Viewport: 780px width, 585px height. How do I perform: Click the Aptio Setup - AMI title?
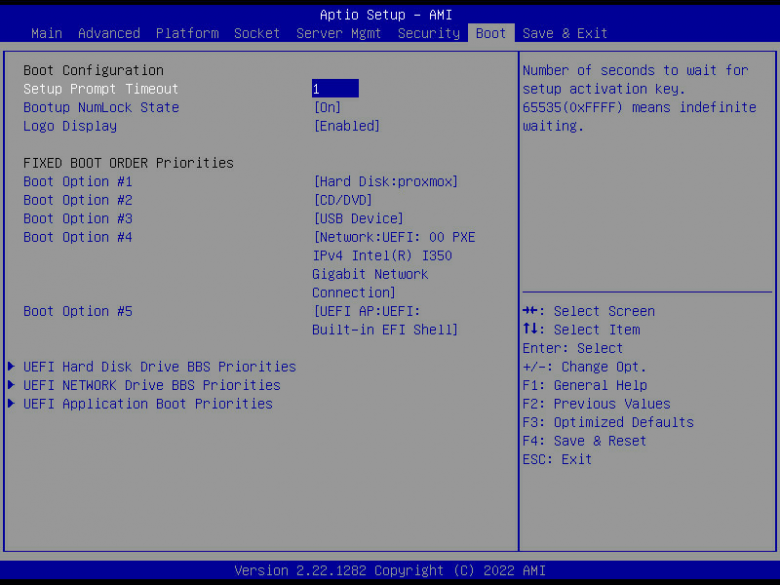[386, 15]
